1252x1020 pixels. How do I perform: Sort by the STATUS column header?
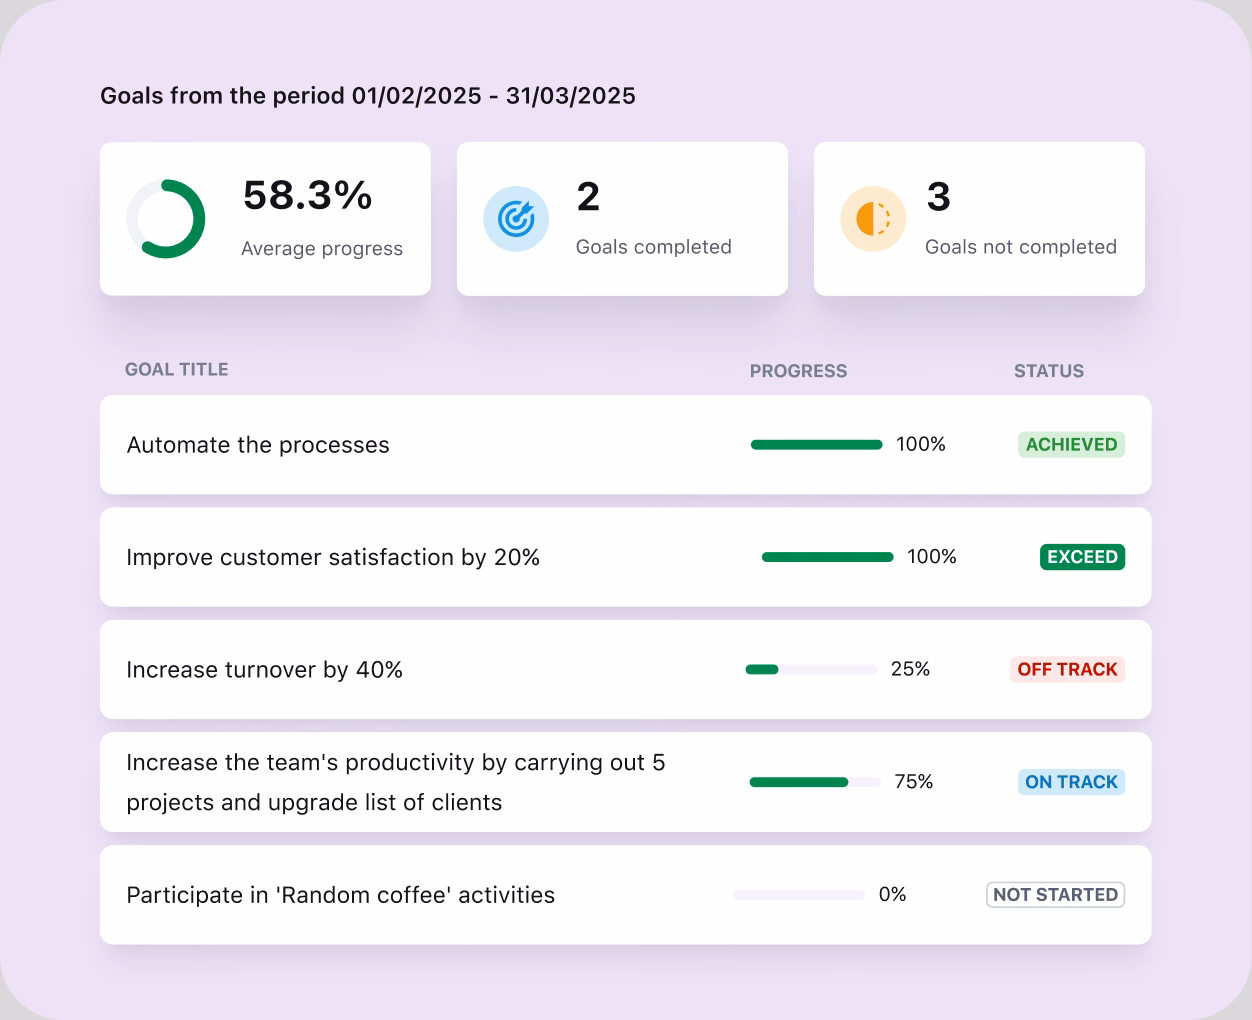(x=1048, y=371)
